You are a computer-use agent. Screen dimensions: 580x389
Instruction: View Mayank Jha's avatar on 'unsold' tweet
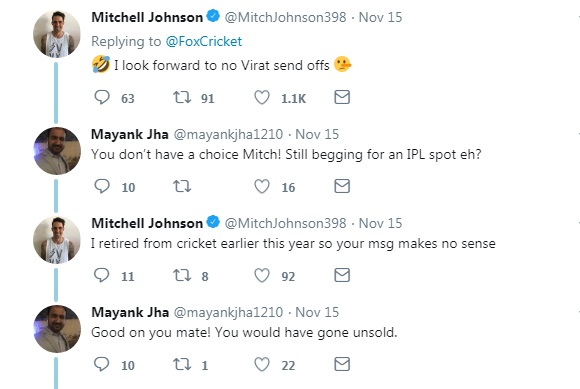(x=57, y=329)
